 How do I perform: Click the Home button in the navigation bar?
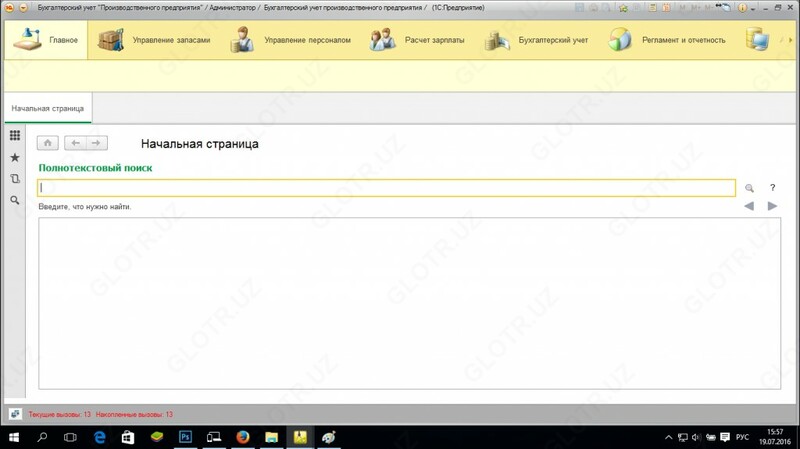click(x=47, y=143)
